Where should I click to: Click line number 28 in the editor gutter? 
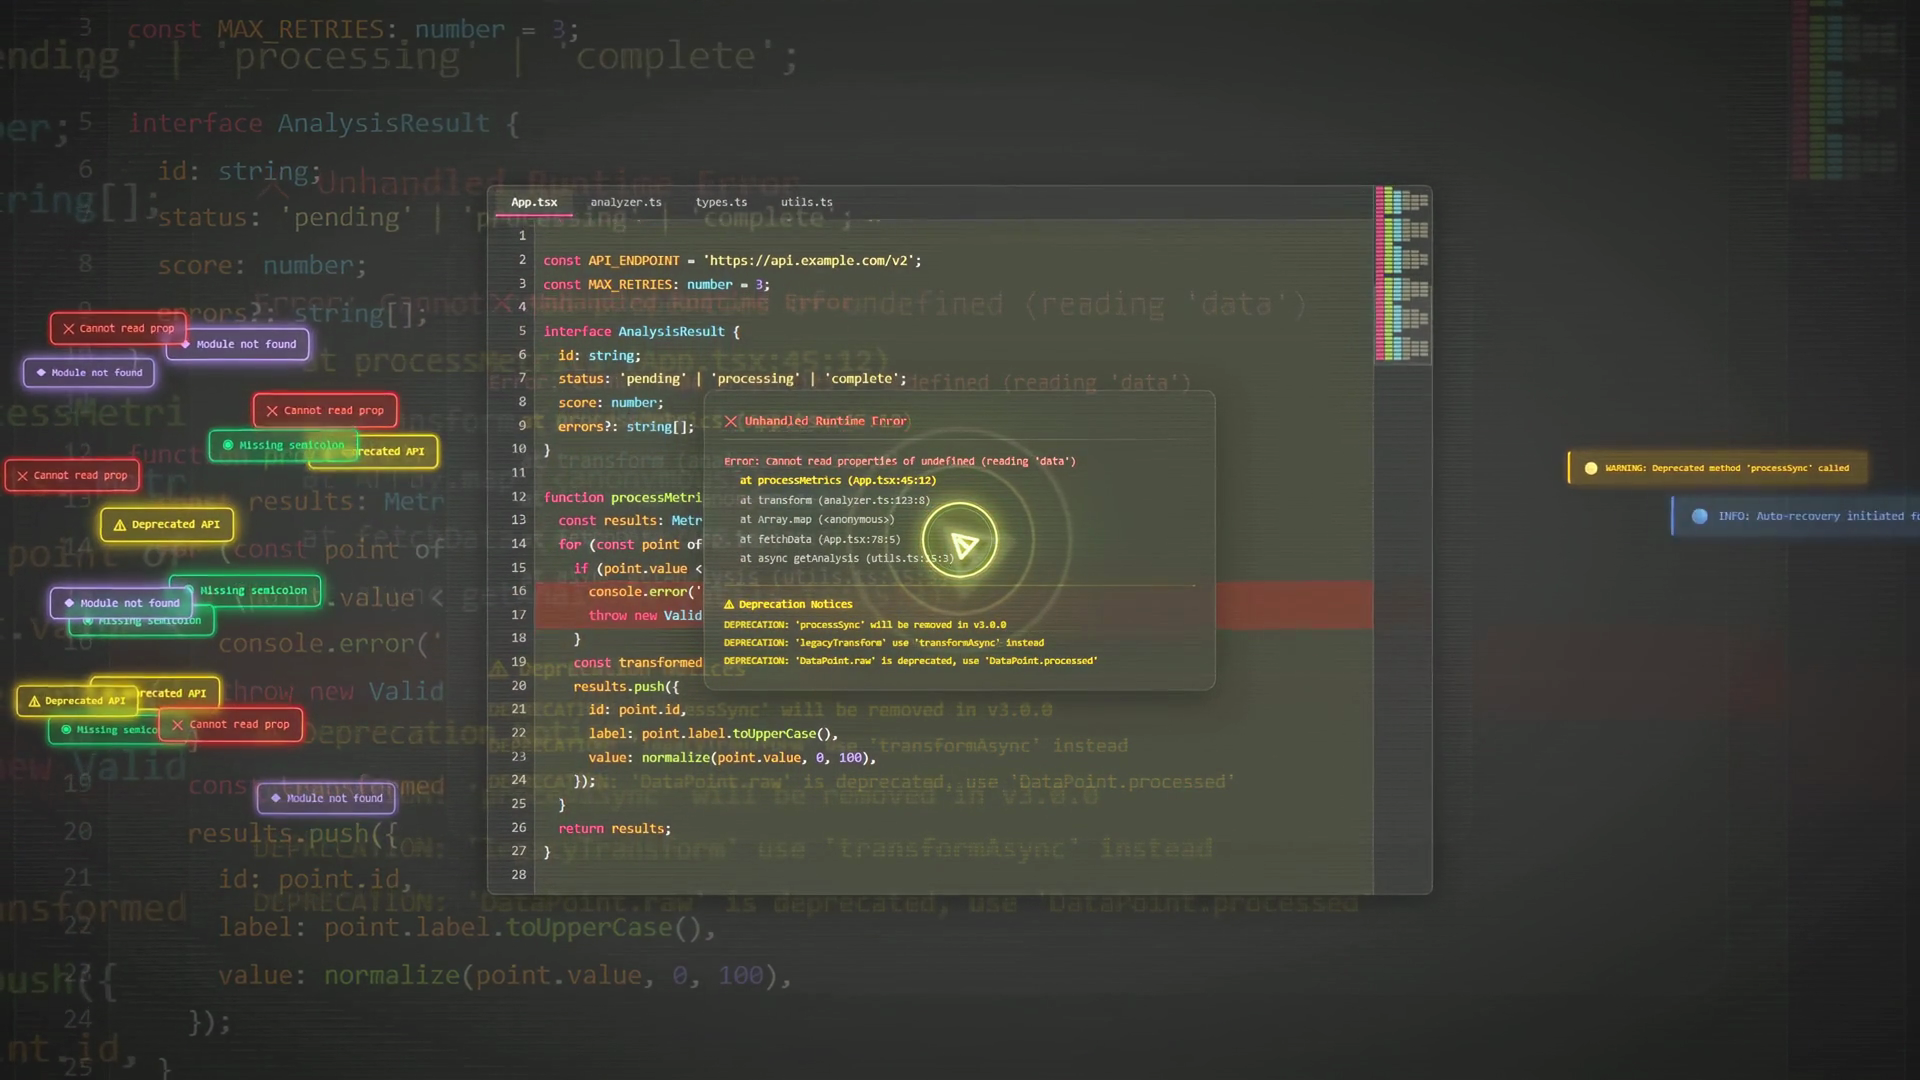coord(518,875)
